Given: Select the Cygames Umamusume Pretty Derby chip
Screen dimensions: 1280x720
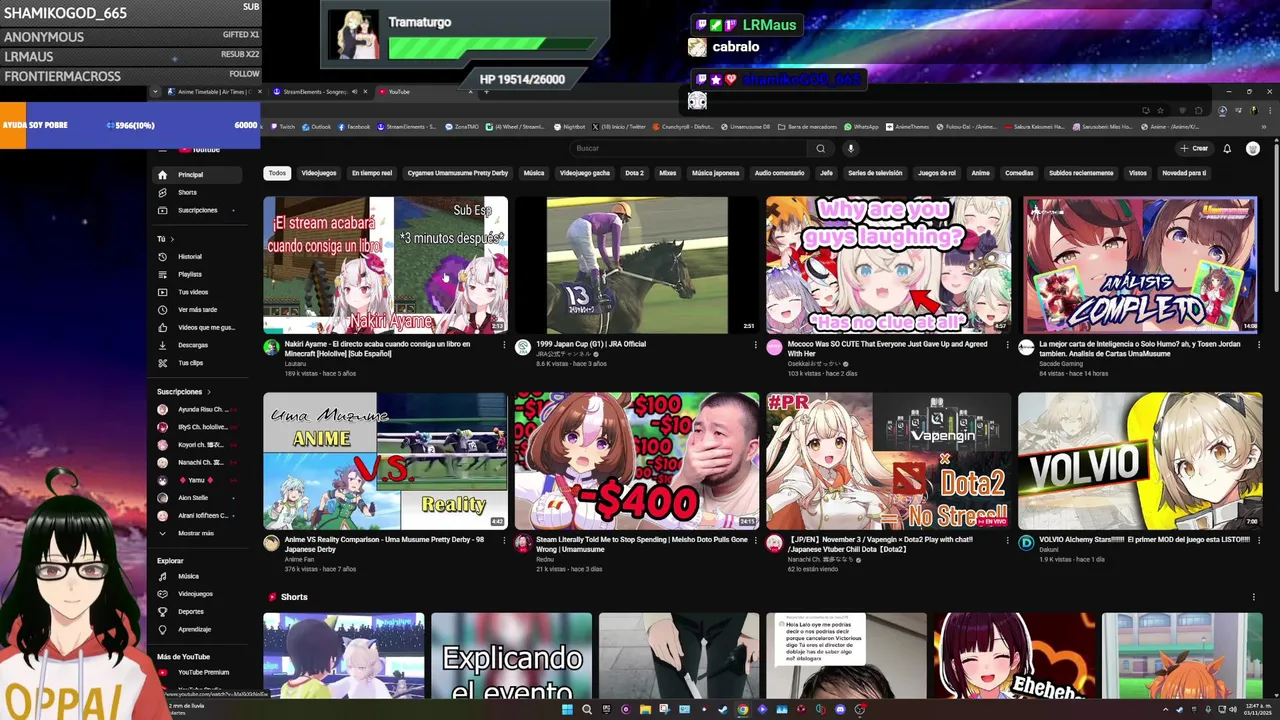Looking at the screenshot, I should (x=458, y=173).
